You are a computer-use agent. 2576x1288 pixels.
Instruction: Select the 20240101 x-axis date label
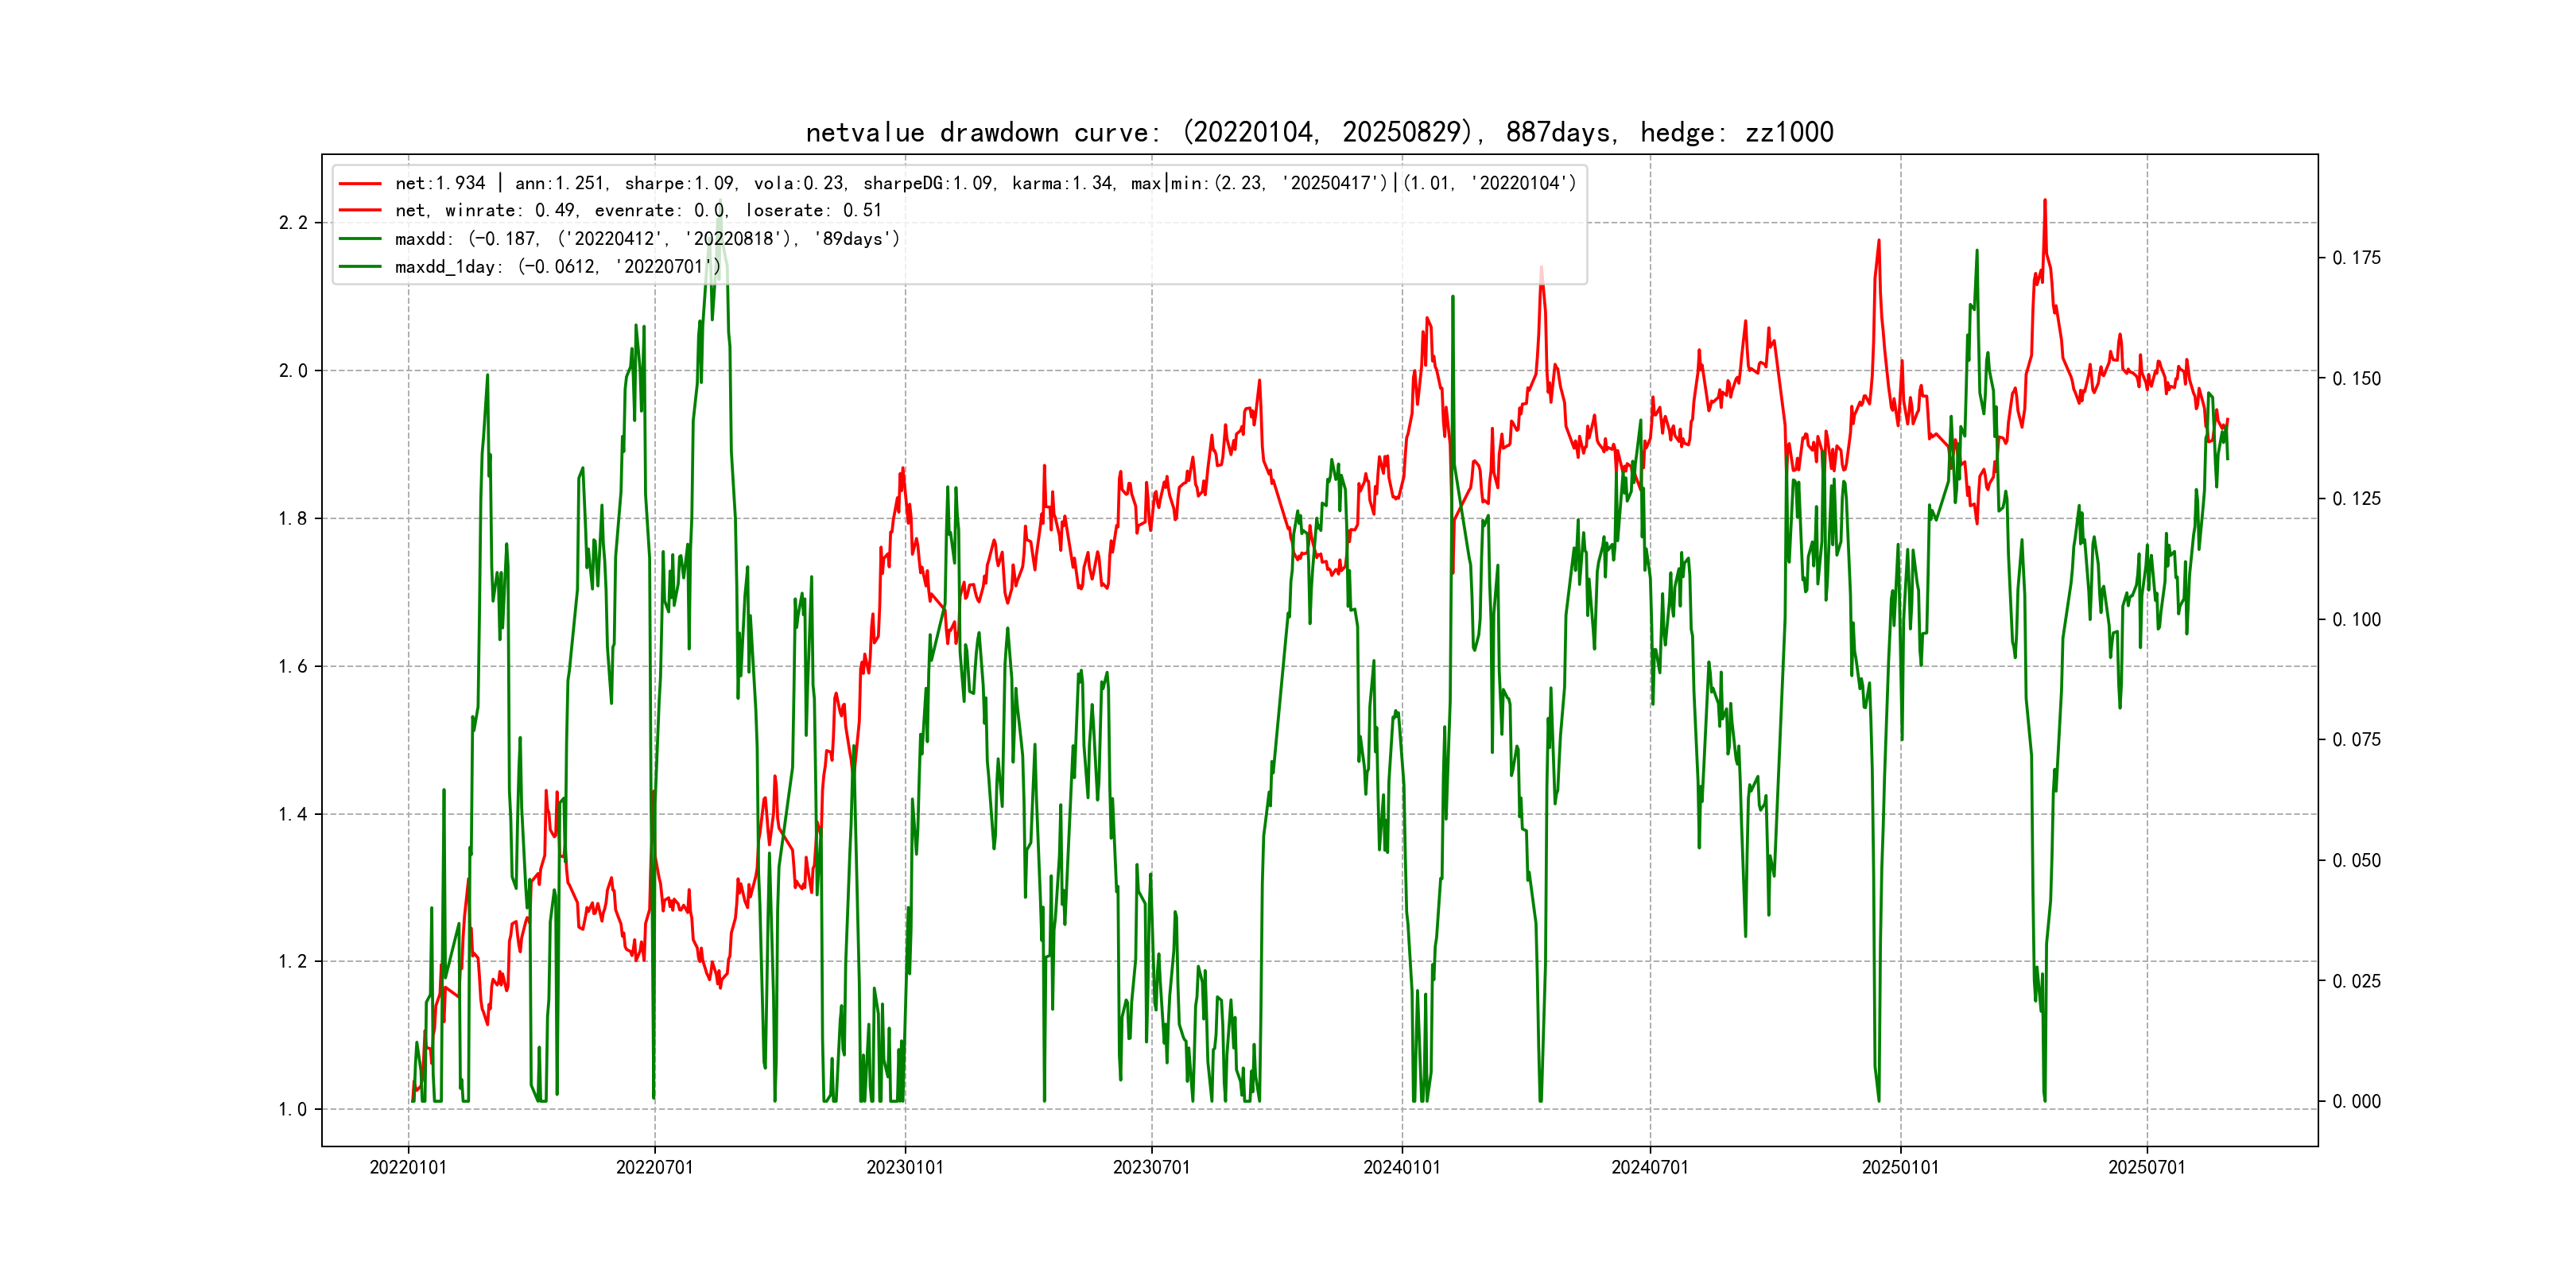point(1402,1168)
